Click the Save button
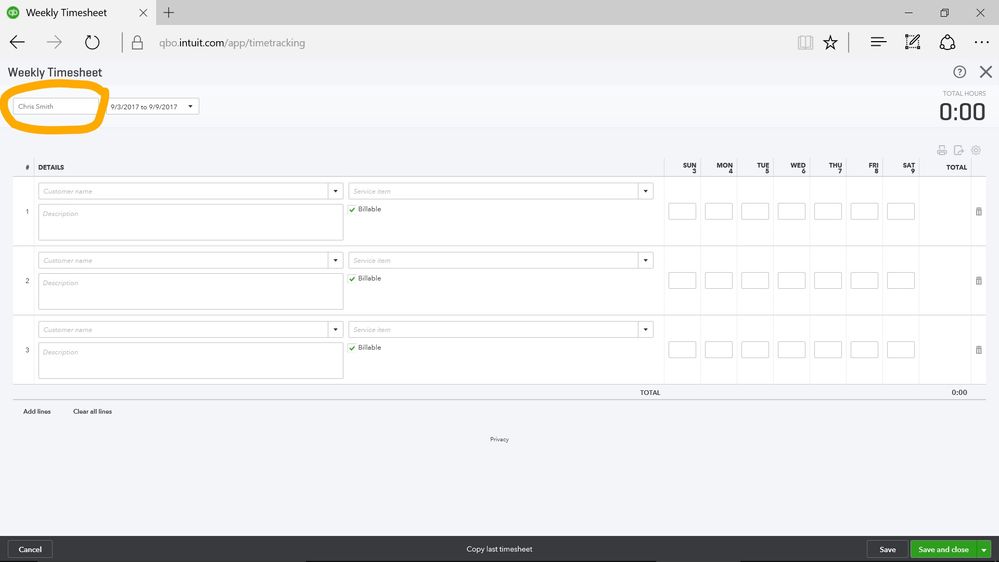 point(887,549)
